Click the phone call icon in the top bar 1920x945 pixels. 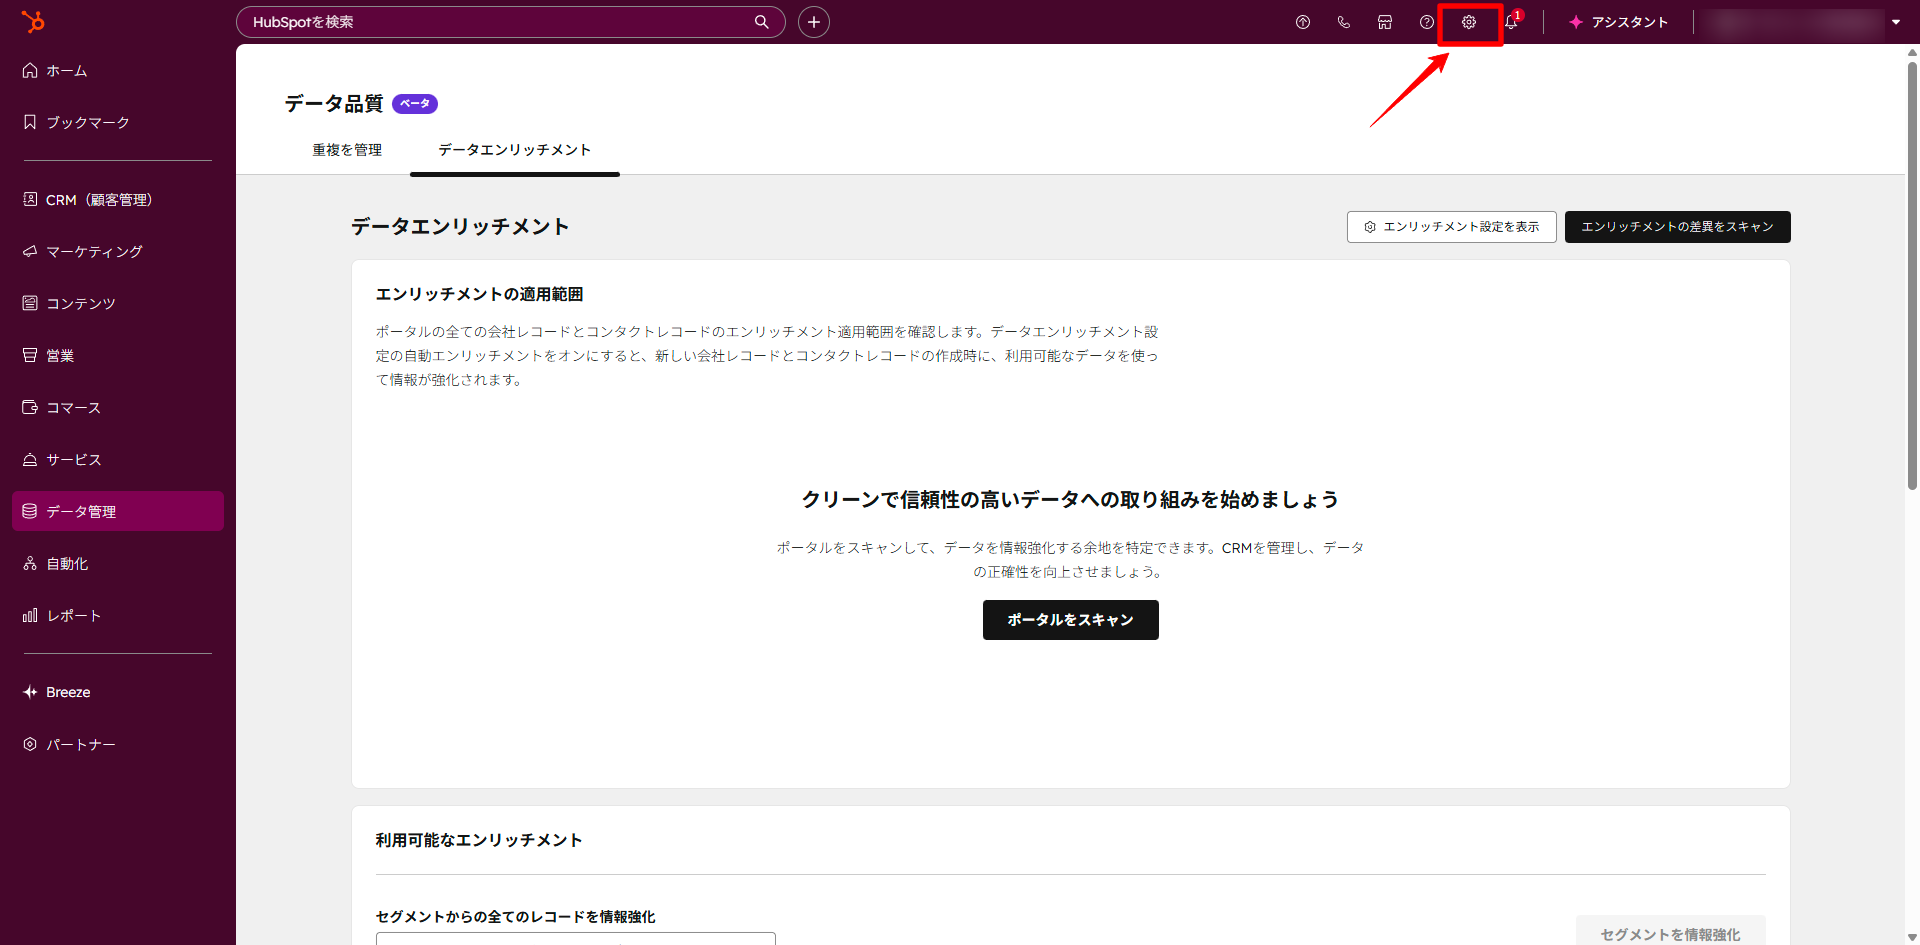click(x=1343, y=22)
